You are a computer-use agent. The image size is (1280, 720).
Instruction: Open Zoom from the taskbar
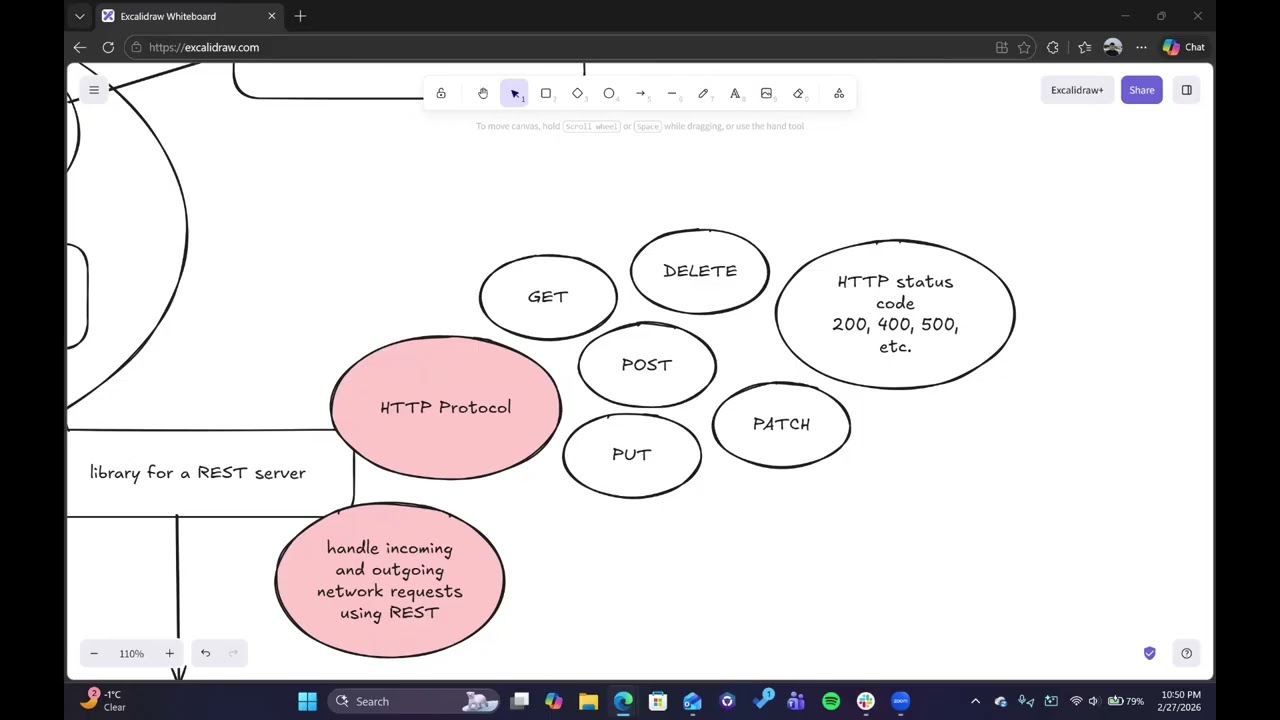click(x=900, y=701)
